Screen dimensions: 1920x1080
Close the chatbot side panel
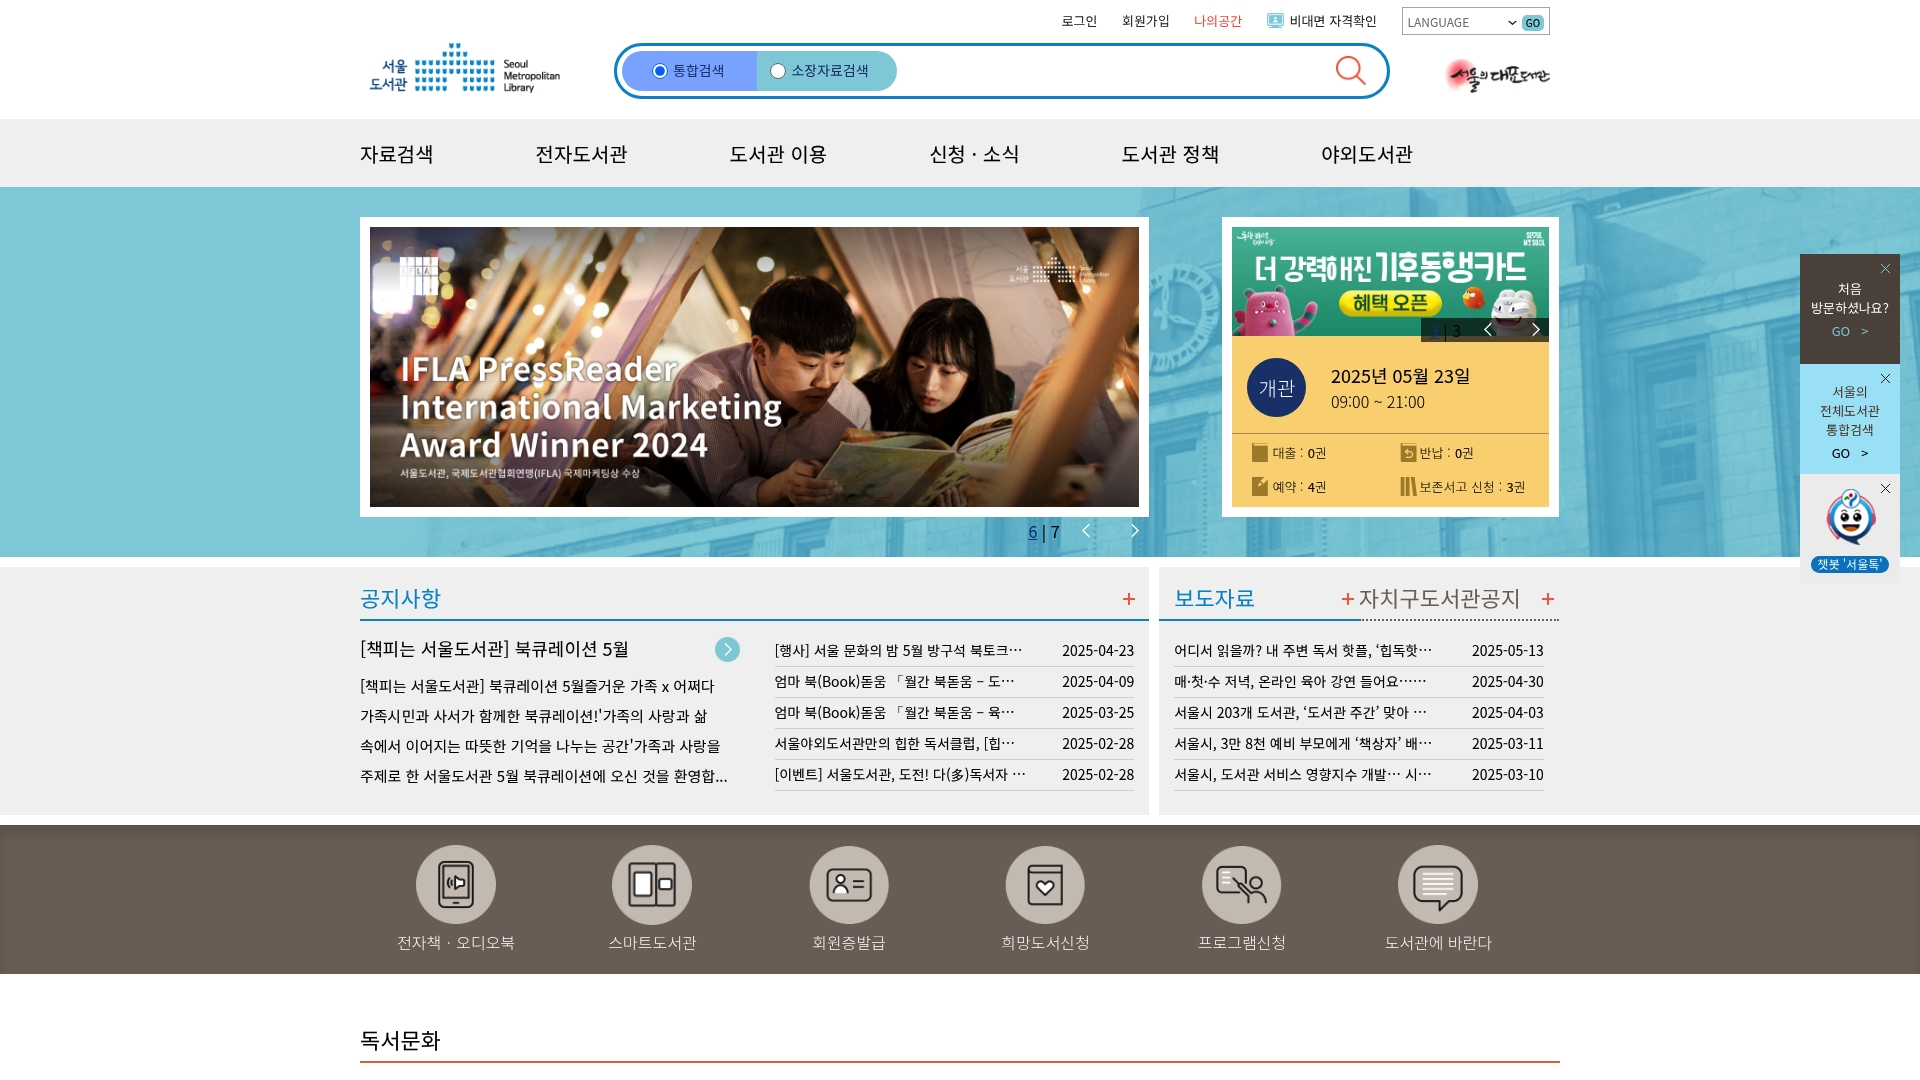(x=1885, y=489)
